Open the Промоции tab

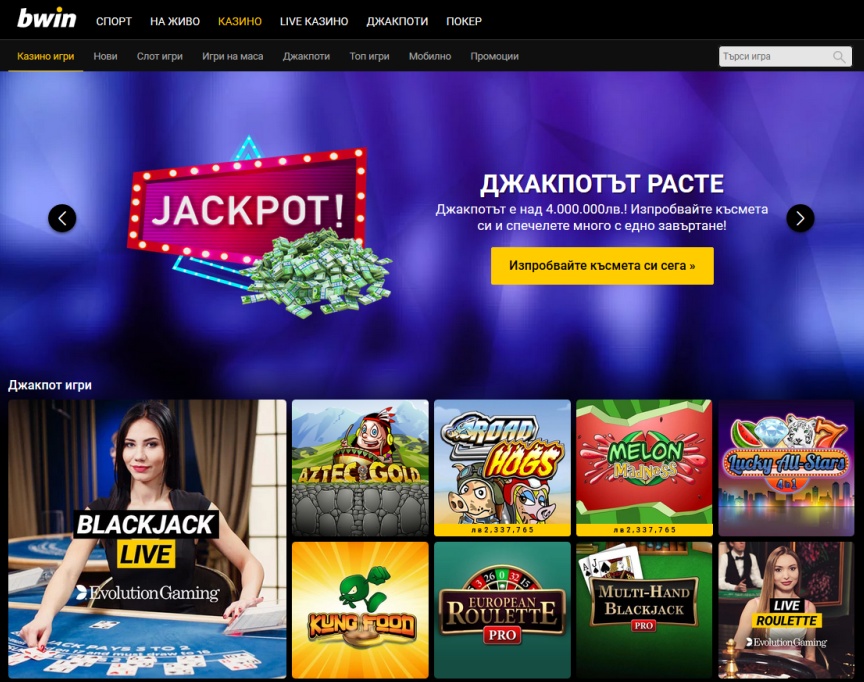(x=494, y=56)
